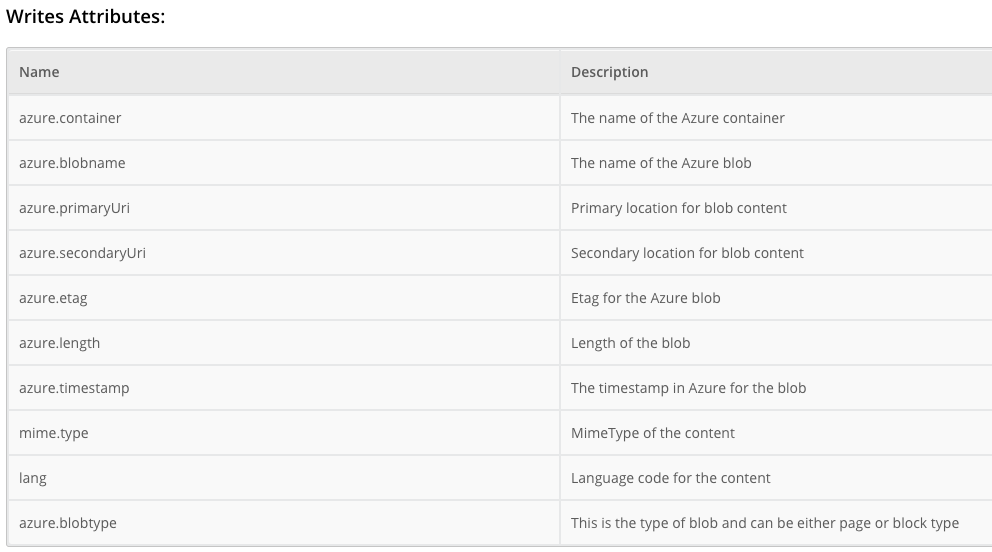Viewport: 992px width, 552px height.
Task: Click the "Language code for the content" description
Action: 670,478
